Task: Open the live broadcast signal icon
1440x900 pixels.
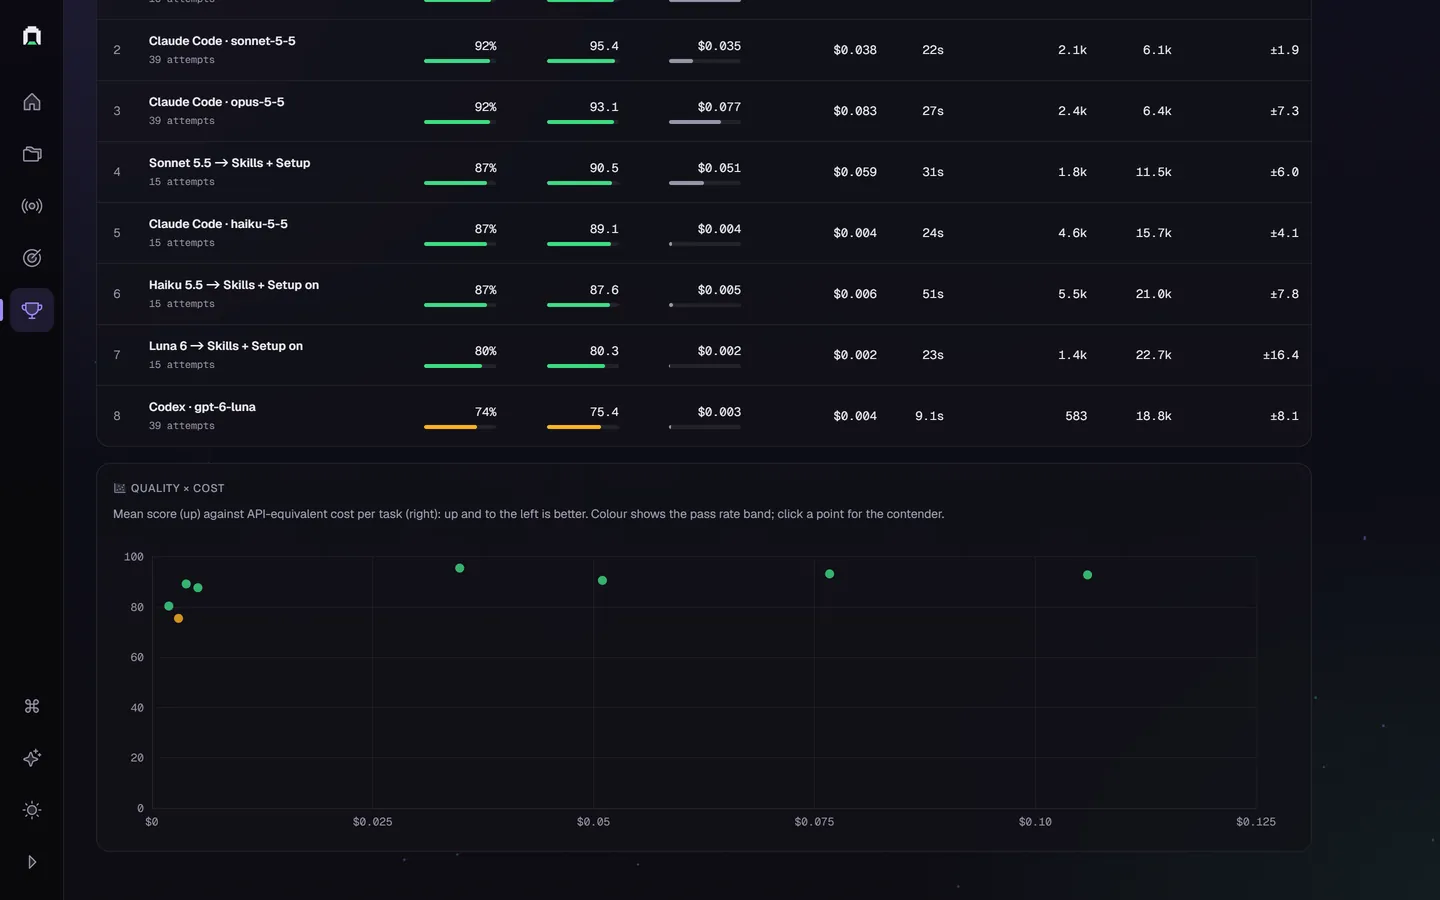Action: point(32,206)
